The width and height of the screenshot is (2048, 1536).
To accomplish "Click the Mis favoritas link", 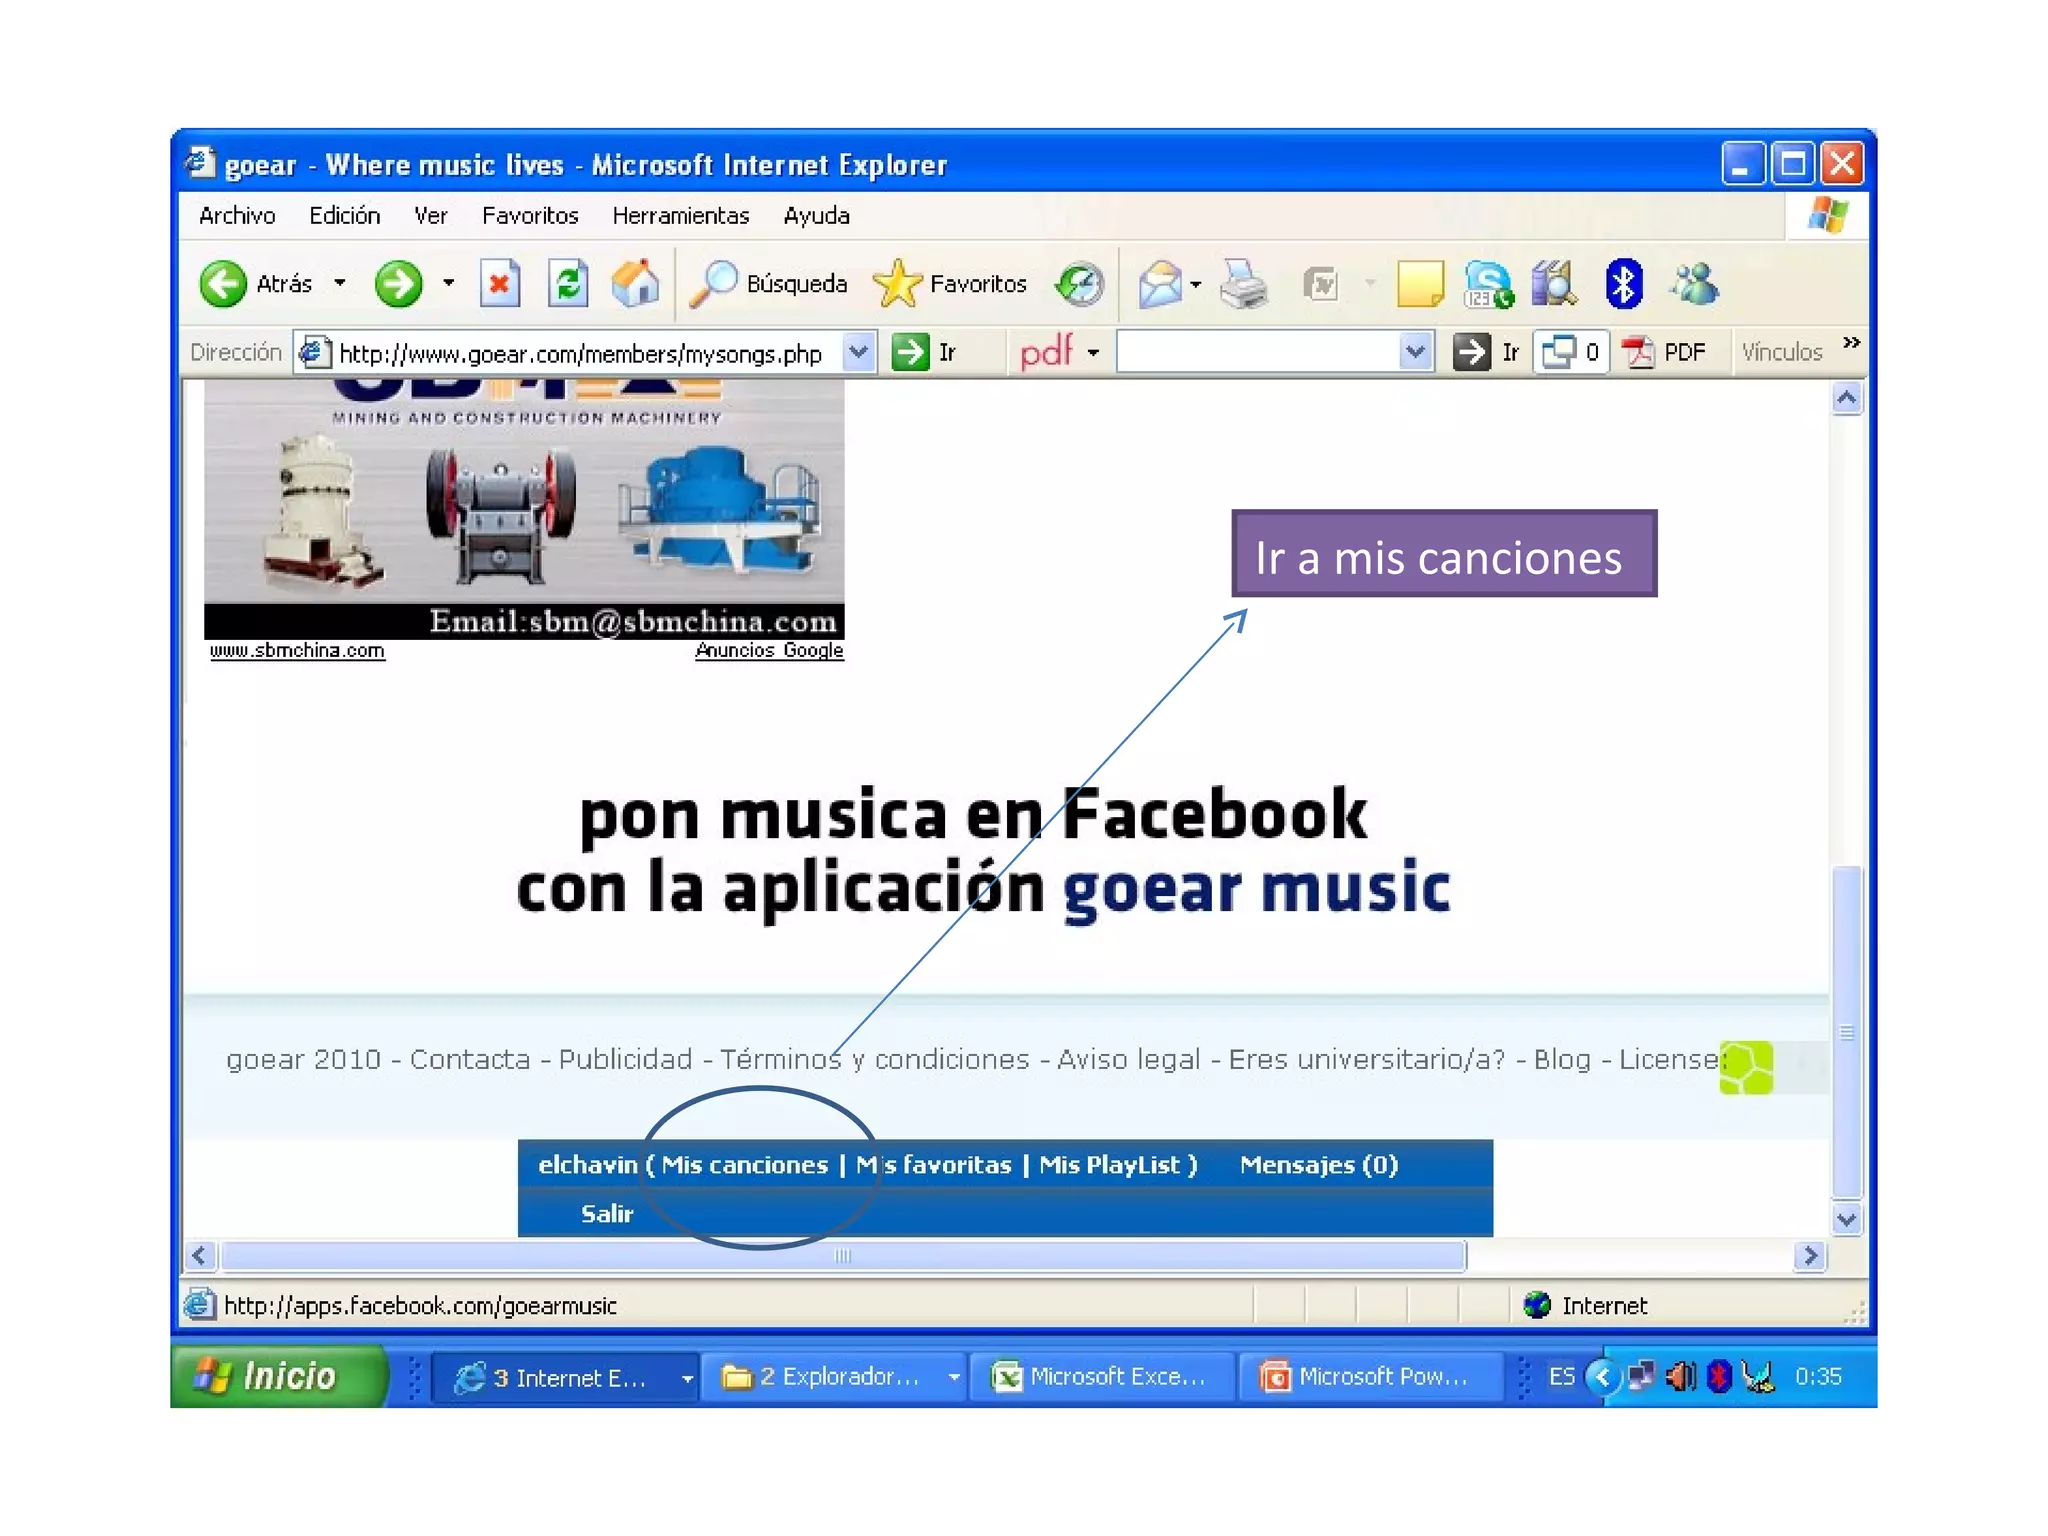I will (x=934, y=1165).
